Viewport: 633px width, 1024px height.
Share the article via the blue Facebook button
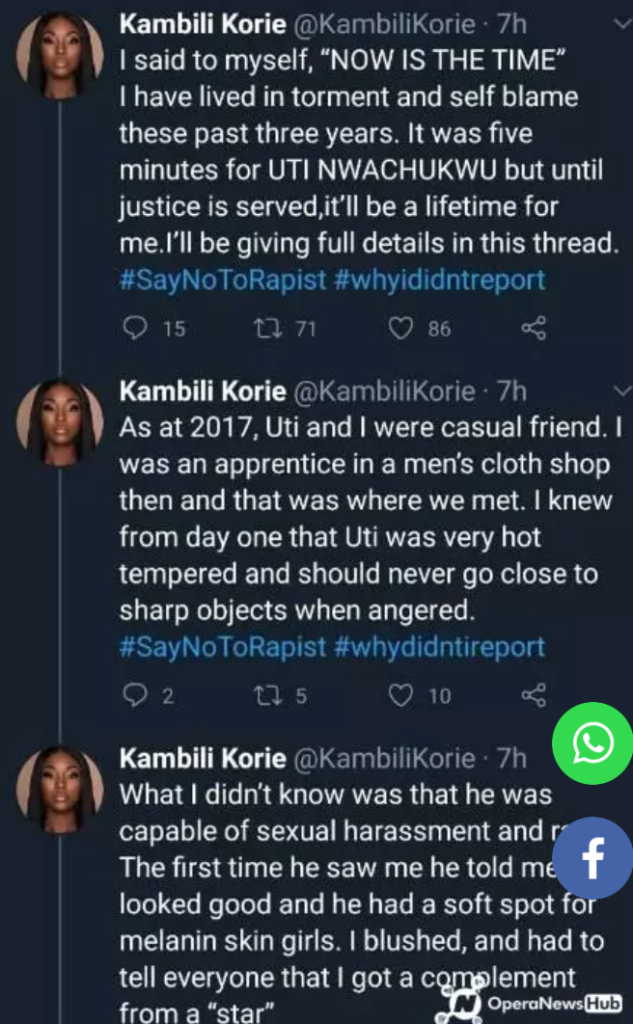pyautogui.click(x=592, y=856)
